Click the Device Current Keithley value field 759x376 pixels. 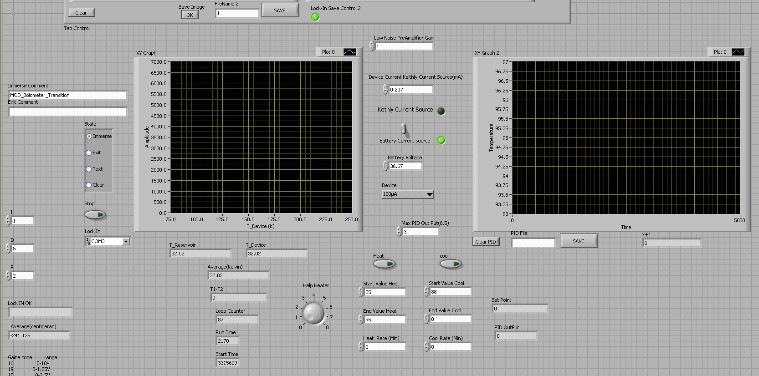click(x=410, y=90)
